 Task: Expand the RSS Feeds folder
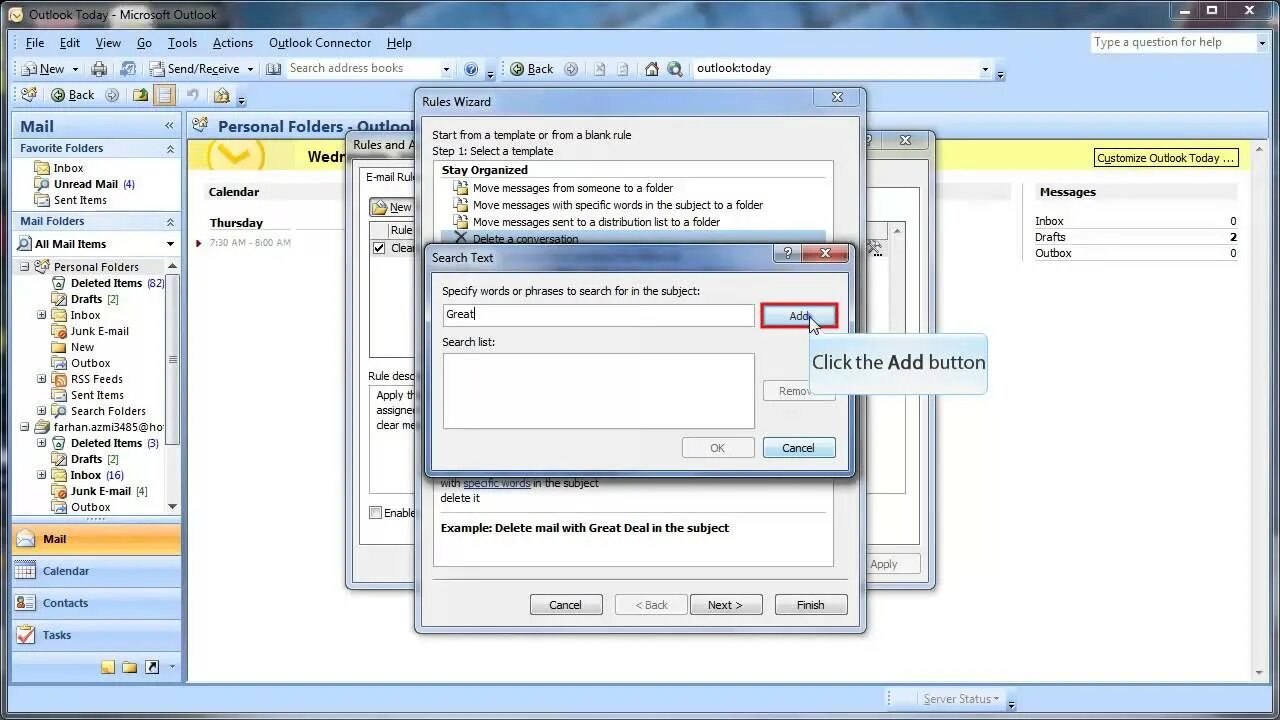[42, 379]
